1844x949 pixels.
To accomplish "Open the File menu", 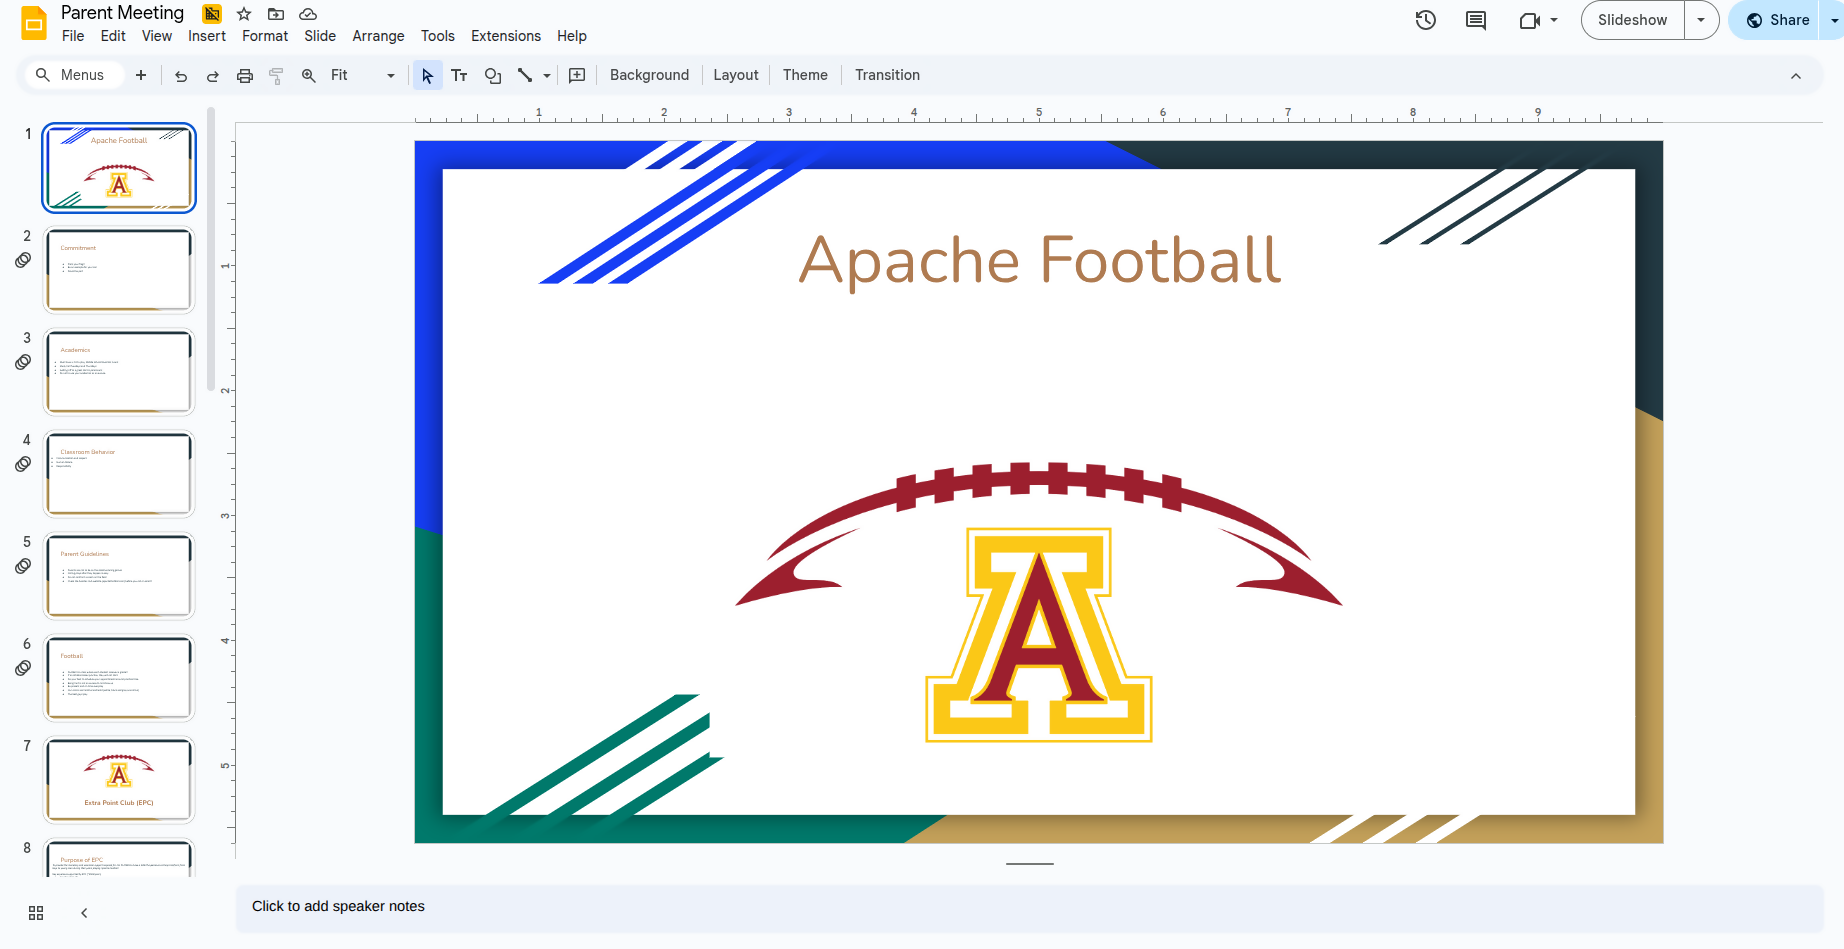I will coord(73,36).
